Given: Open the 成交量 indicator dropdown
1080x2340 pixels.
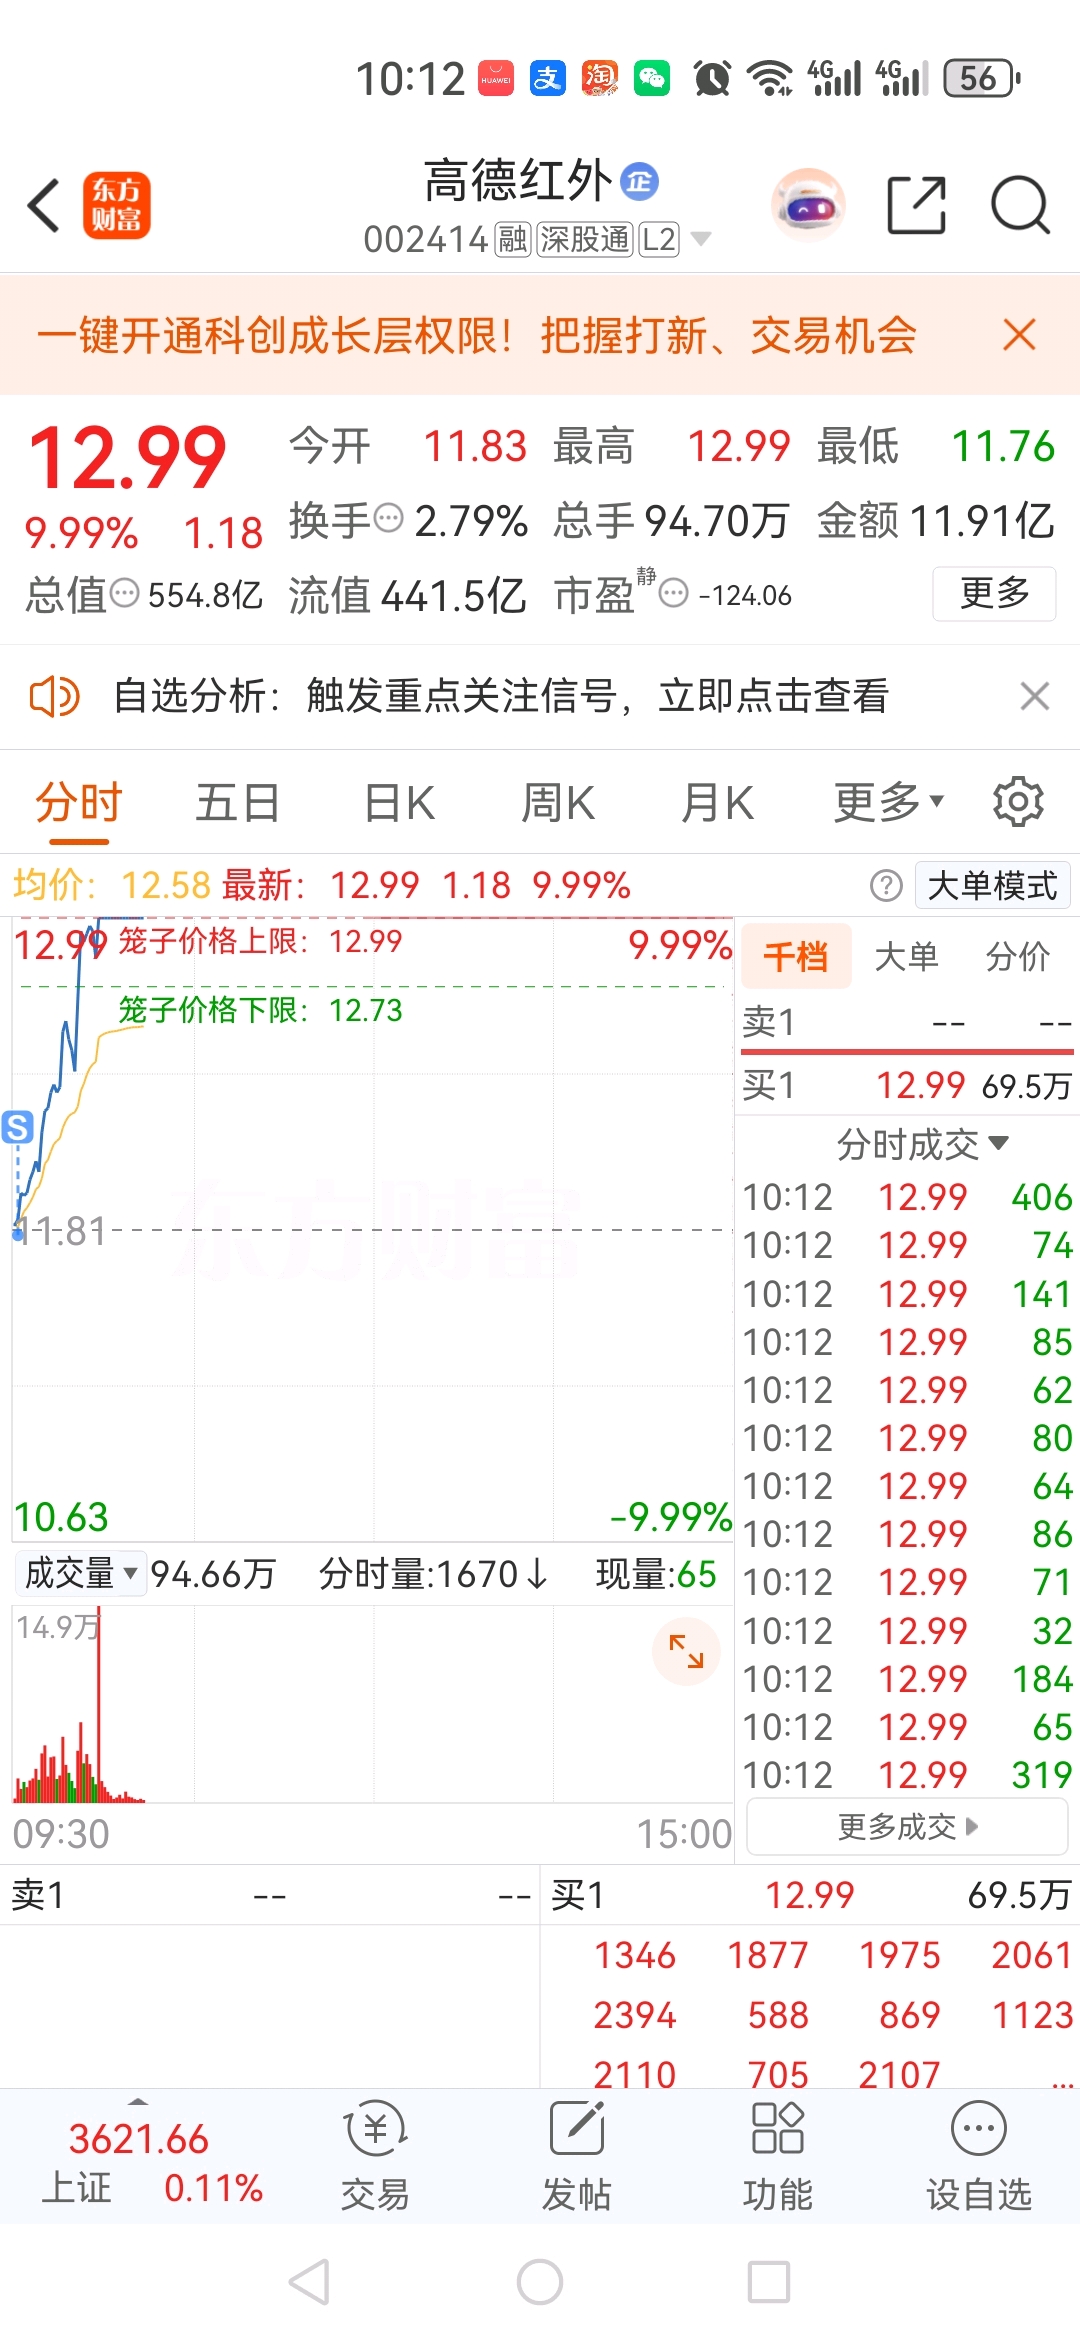Looking at the screenshot, I should coord(82,1573).
